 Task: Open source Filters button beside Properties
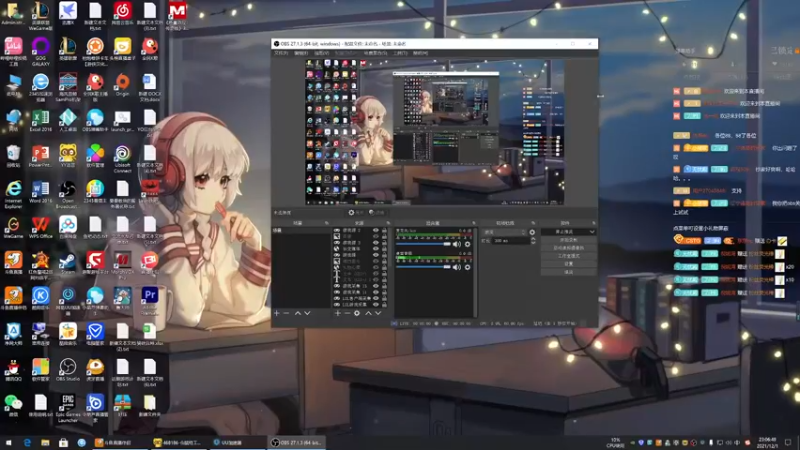coord(376,212)
